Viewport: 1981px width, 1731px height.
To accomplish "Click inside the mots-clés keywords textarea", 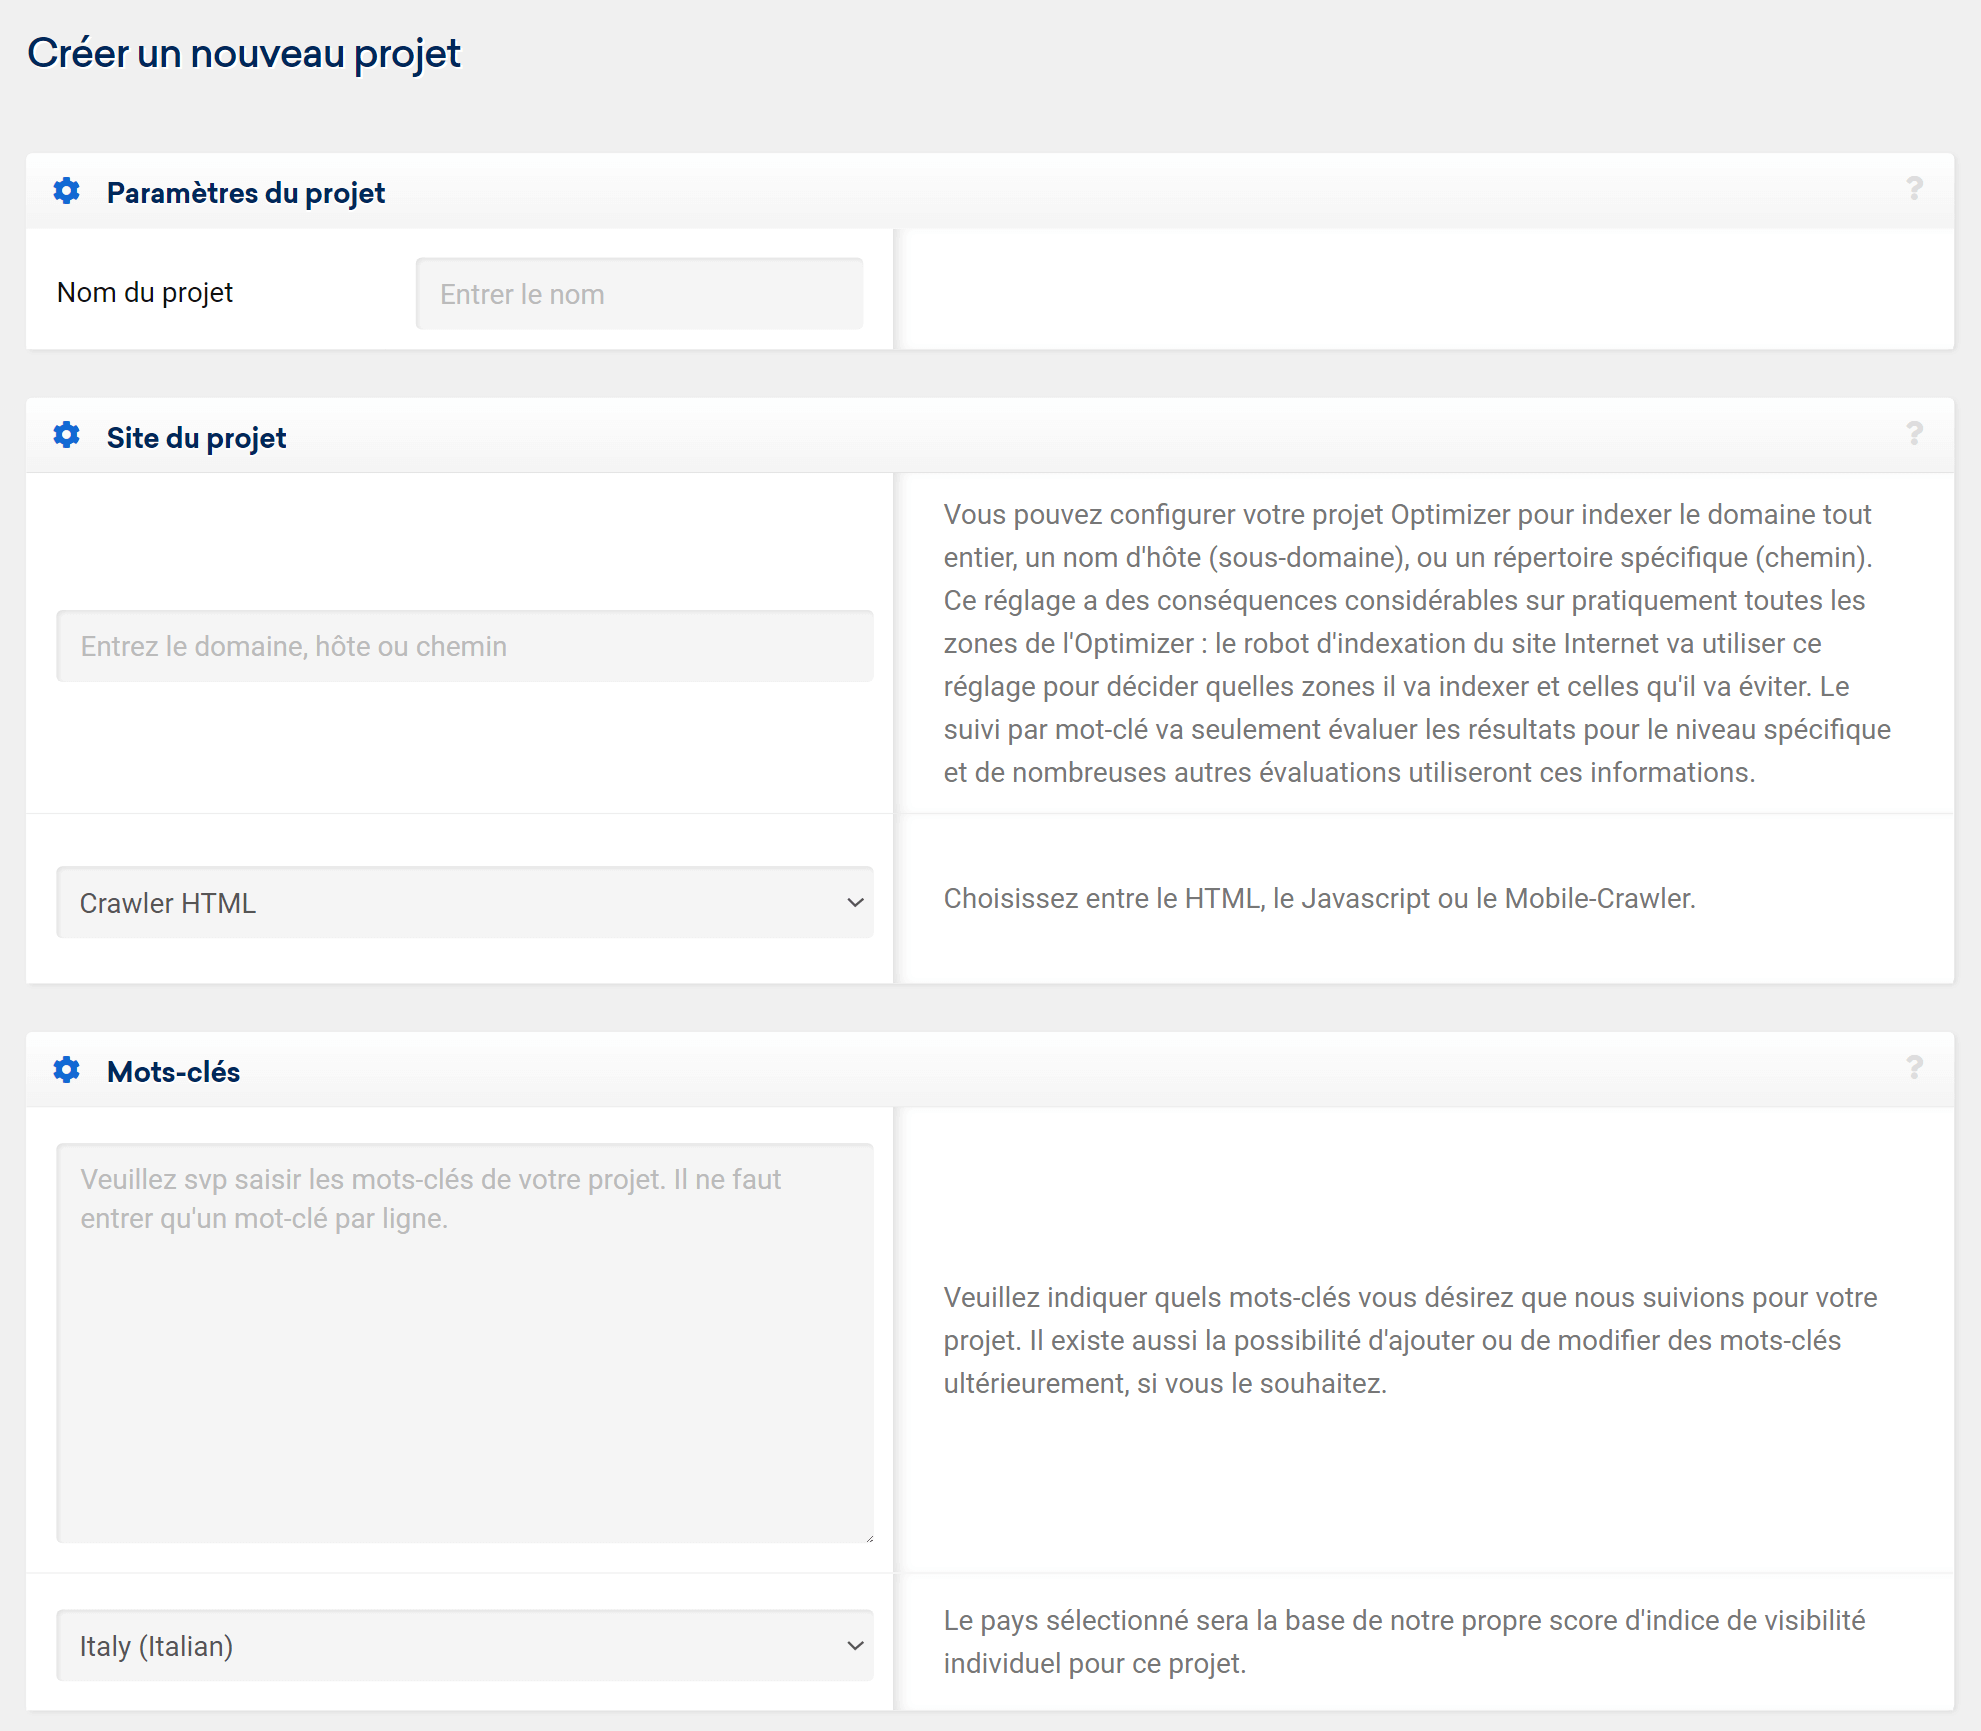I will pyautogui.click(x=465, y=1343).
